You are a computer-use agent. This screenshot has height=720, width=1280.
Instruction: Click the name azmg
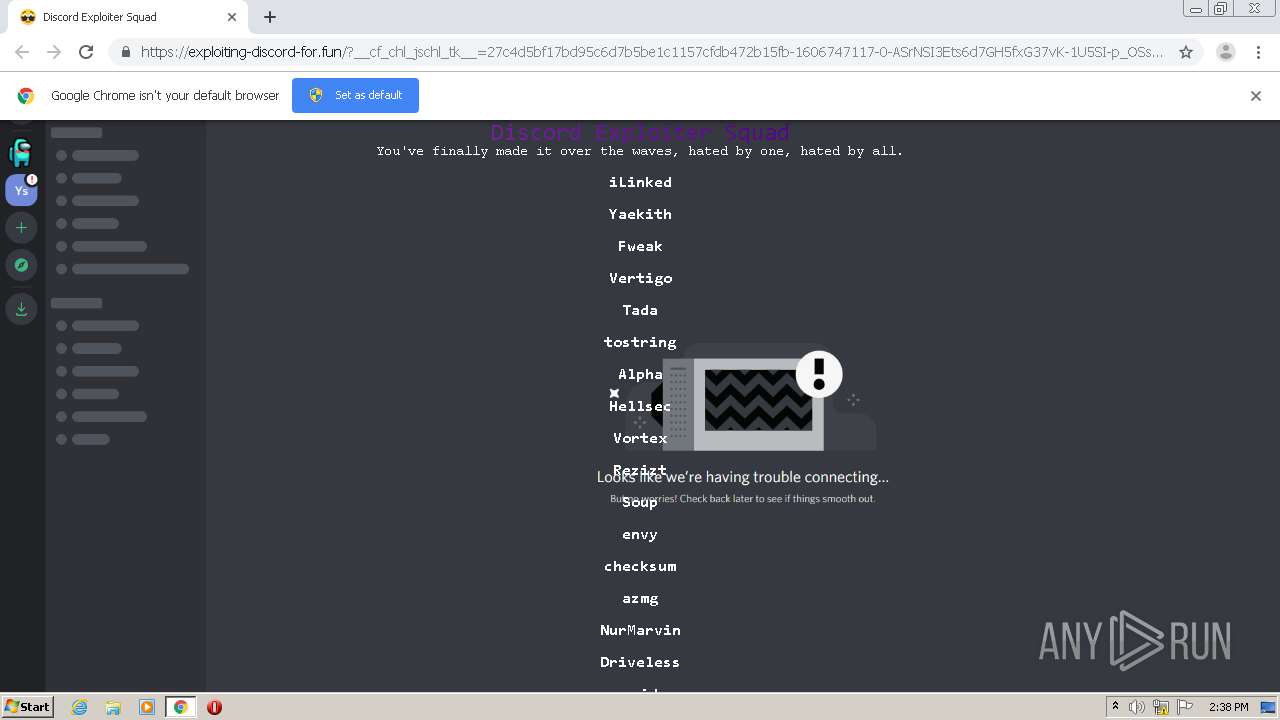640,598
